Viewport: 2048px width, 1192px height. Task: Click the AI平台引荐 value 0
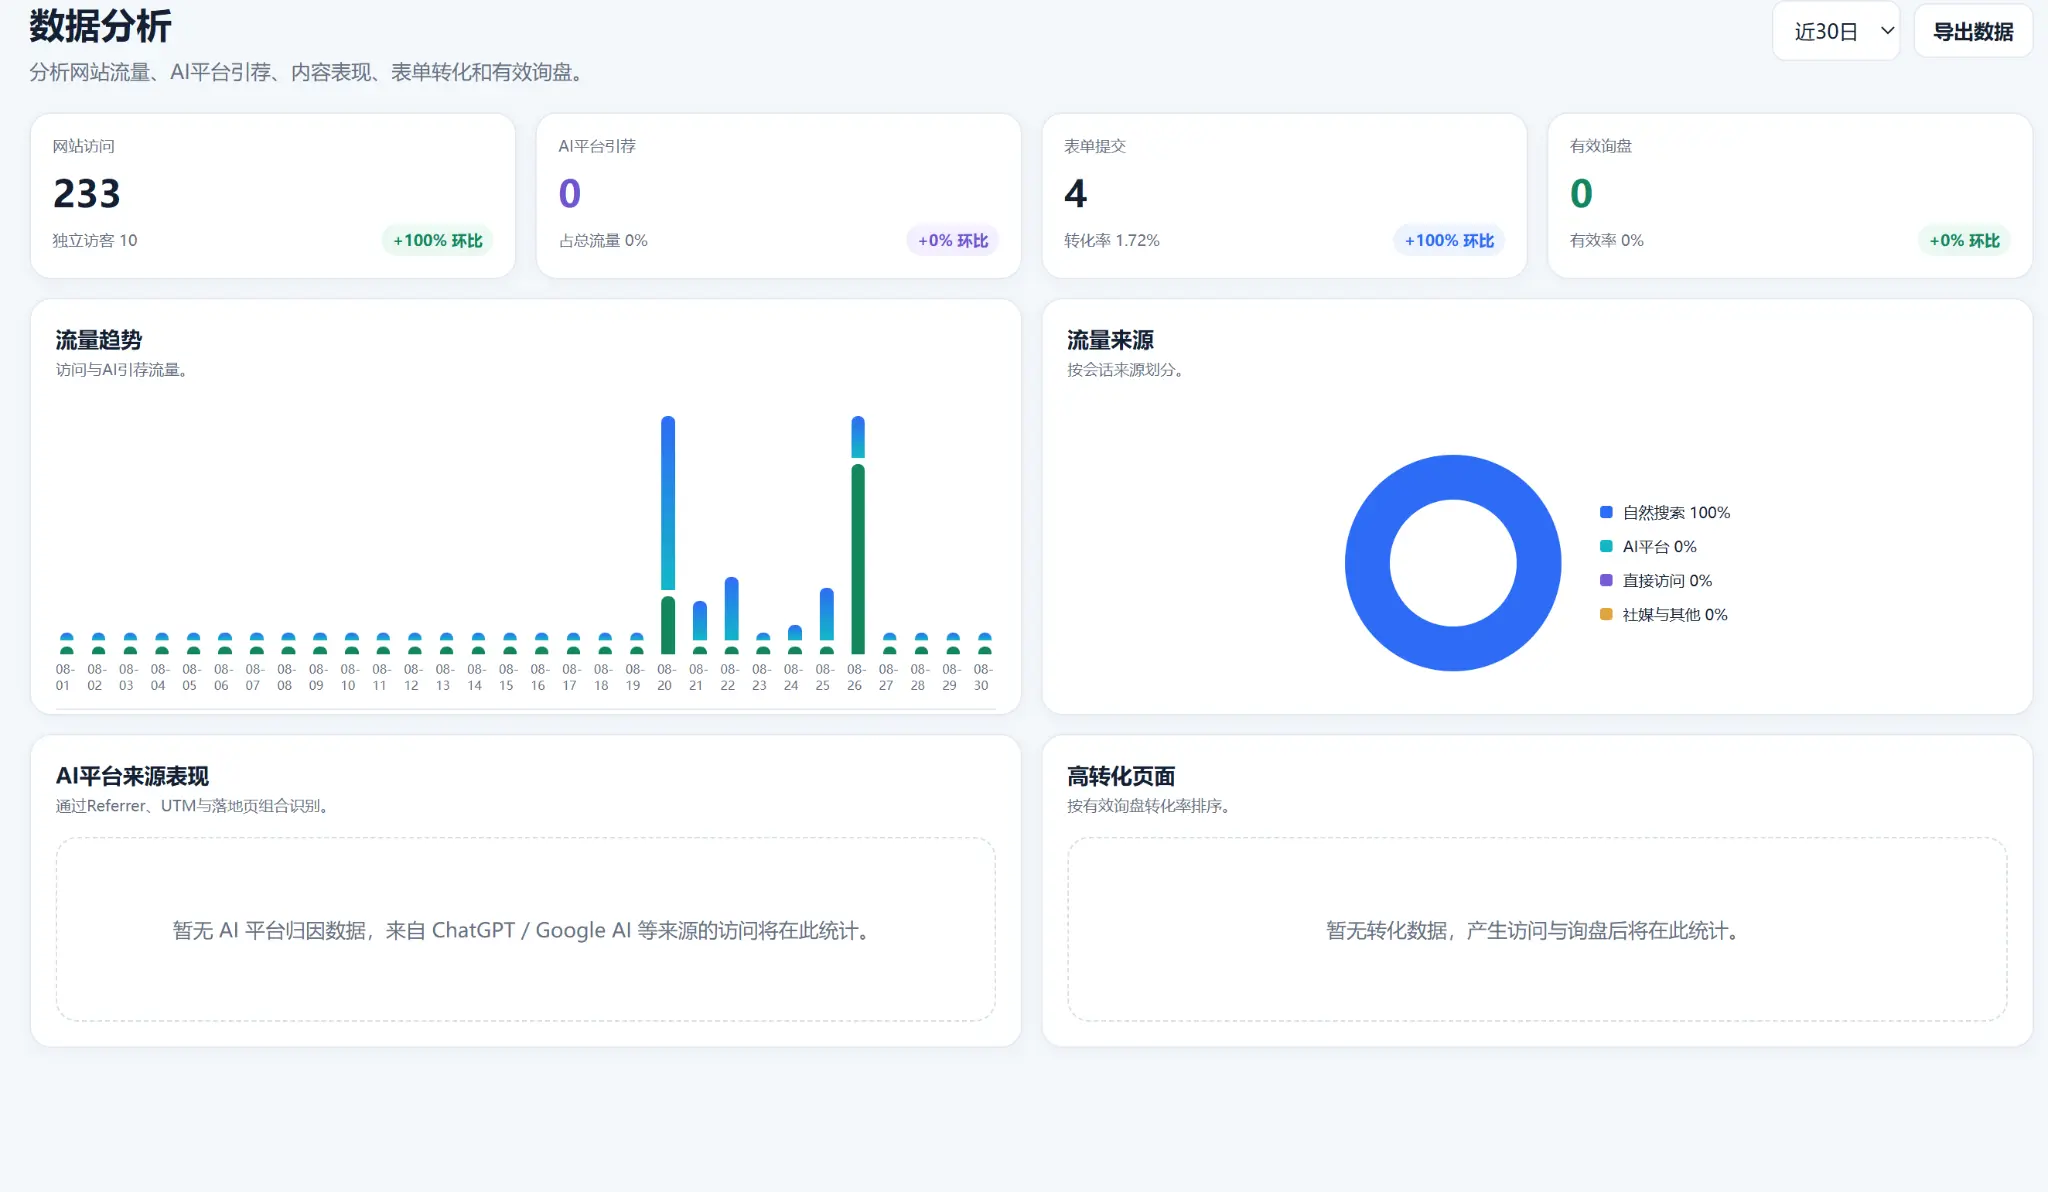tap(570, 193)
